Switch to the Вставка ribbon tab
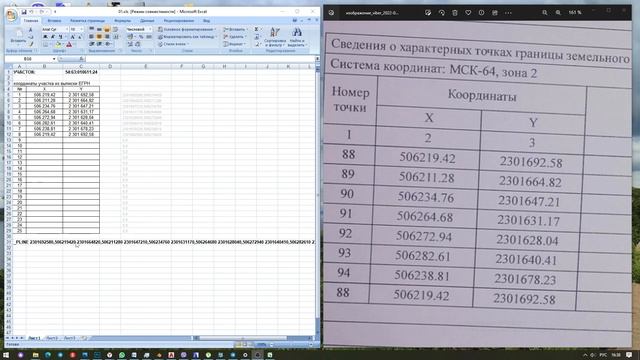The image size is (640, 360). coord(54,20)
